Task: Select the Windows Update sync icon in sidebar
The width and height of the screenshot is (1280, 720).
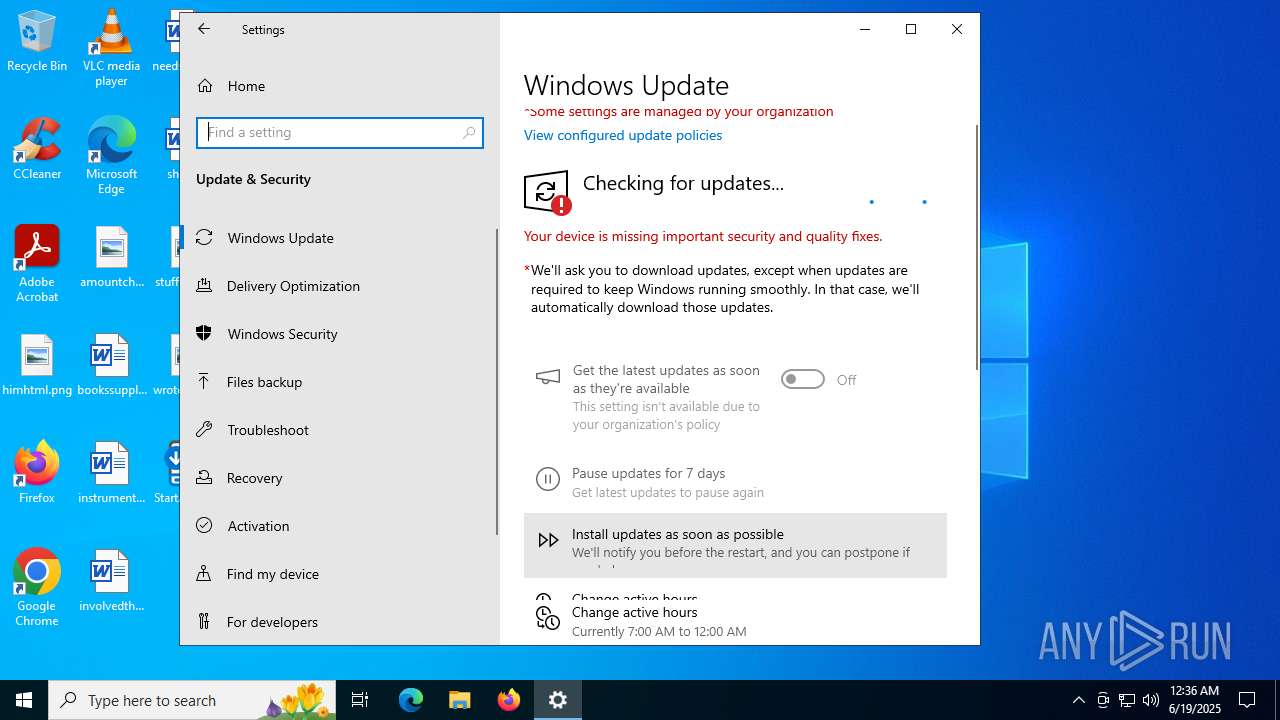Action: point(204,237)
